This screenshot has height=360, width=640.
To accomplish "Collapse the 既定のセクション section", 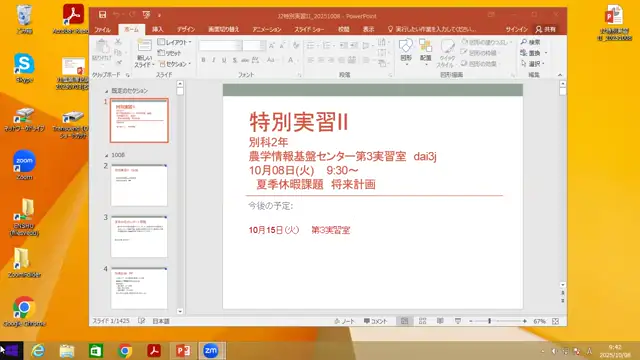I will (107, 91).
